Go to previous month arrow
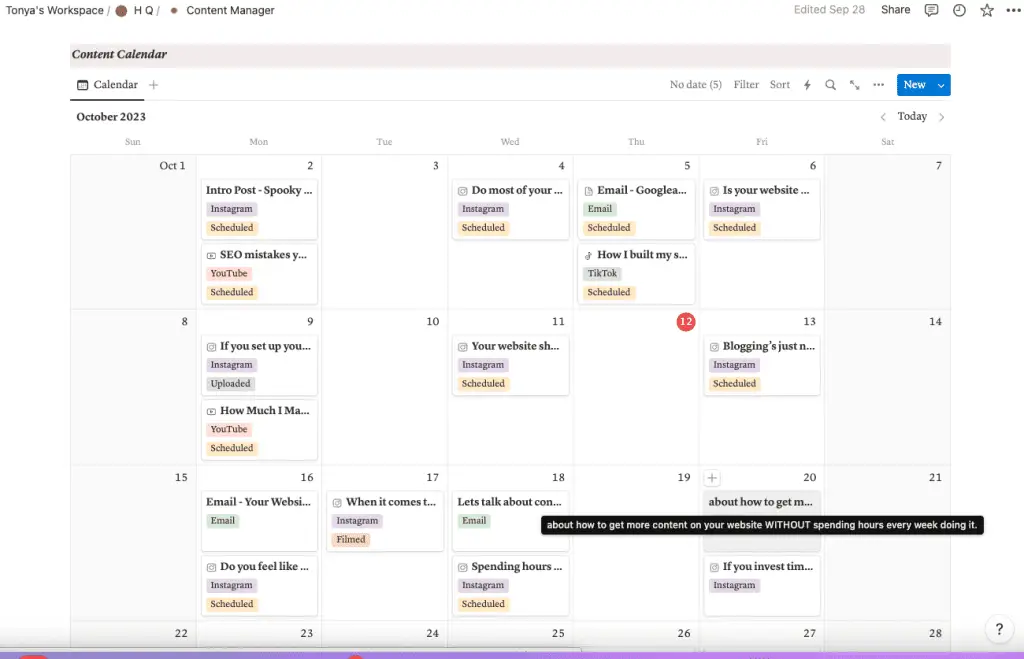This screenshot has width=1024, height=659. pos(883,117)
